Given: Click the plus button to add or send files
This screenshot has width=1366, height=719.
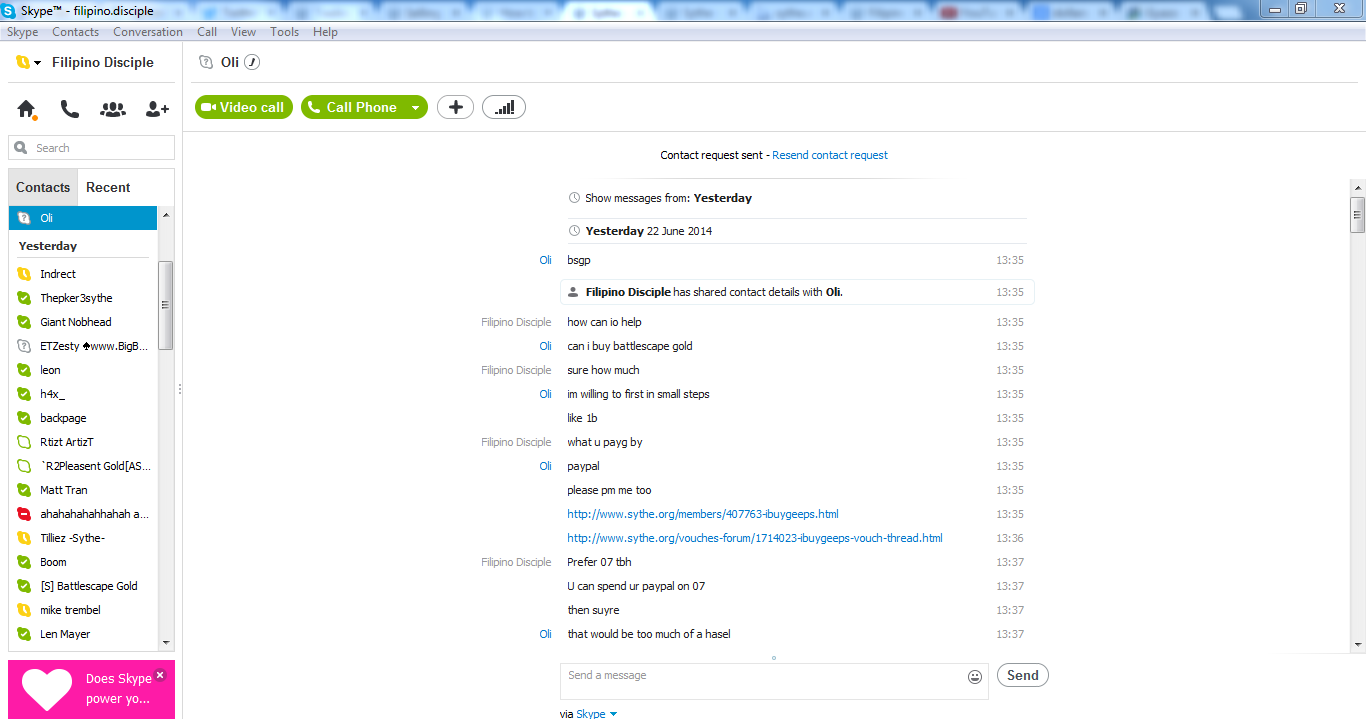Looking at the screenshot, I should tap(455, 107).
